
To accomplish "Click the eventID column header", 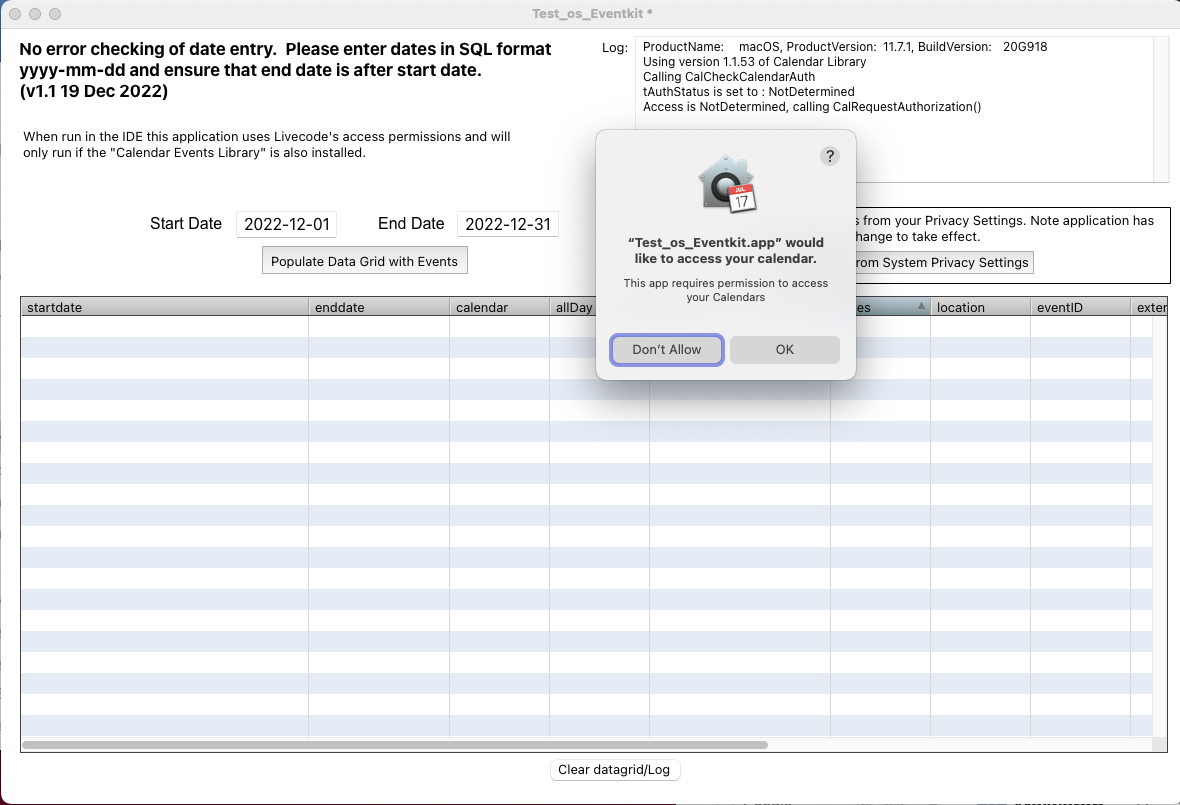I will pos(1079,307).
